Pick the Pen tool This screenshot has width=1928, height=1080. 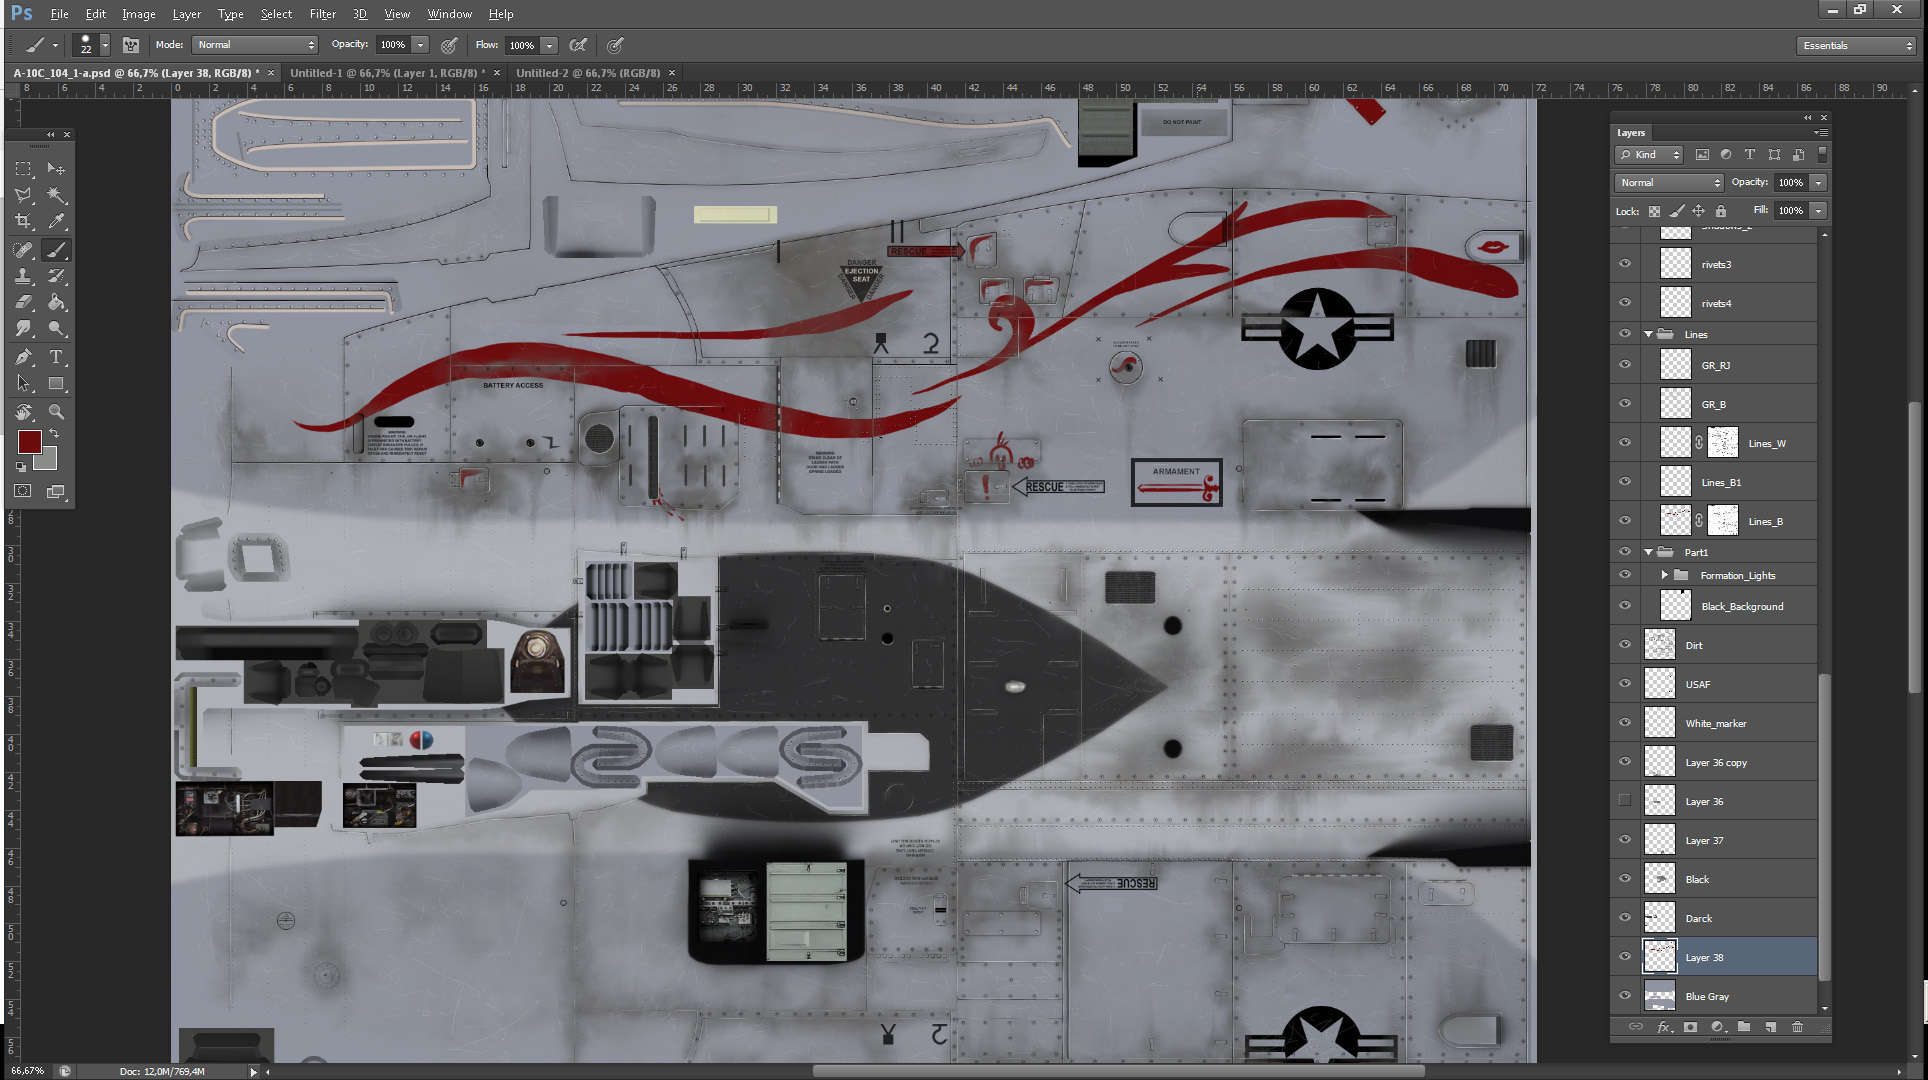tap(23, 357)
